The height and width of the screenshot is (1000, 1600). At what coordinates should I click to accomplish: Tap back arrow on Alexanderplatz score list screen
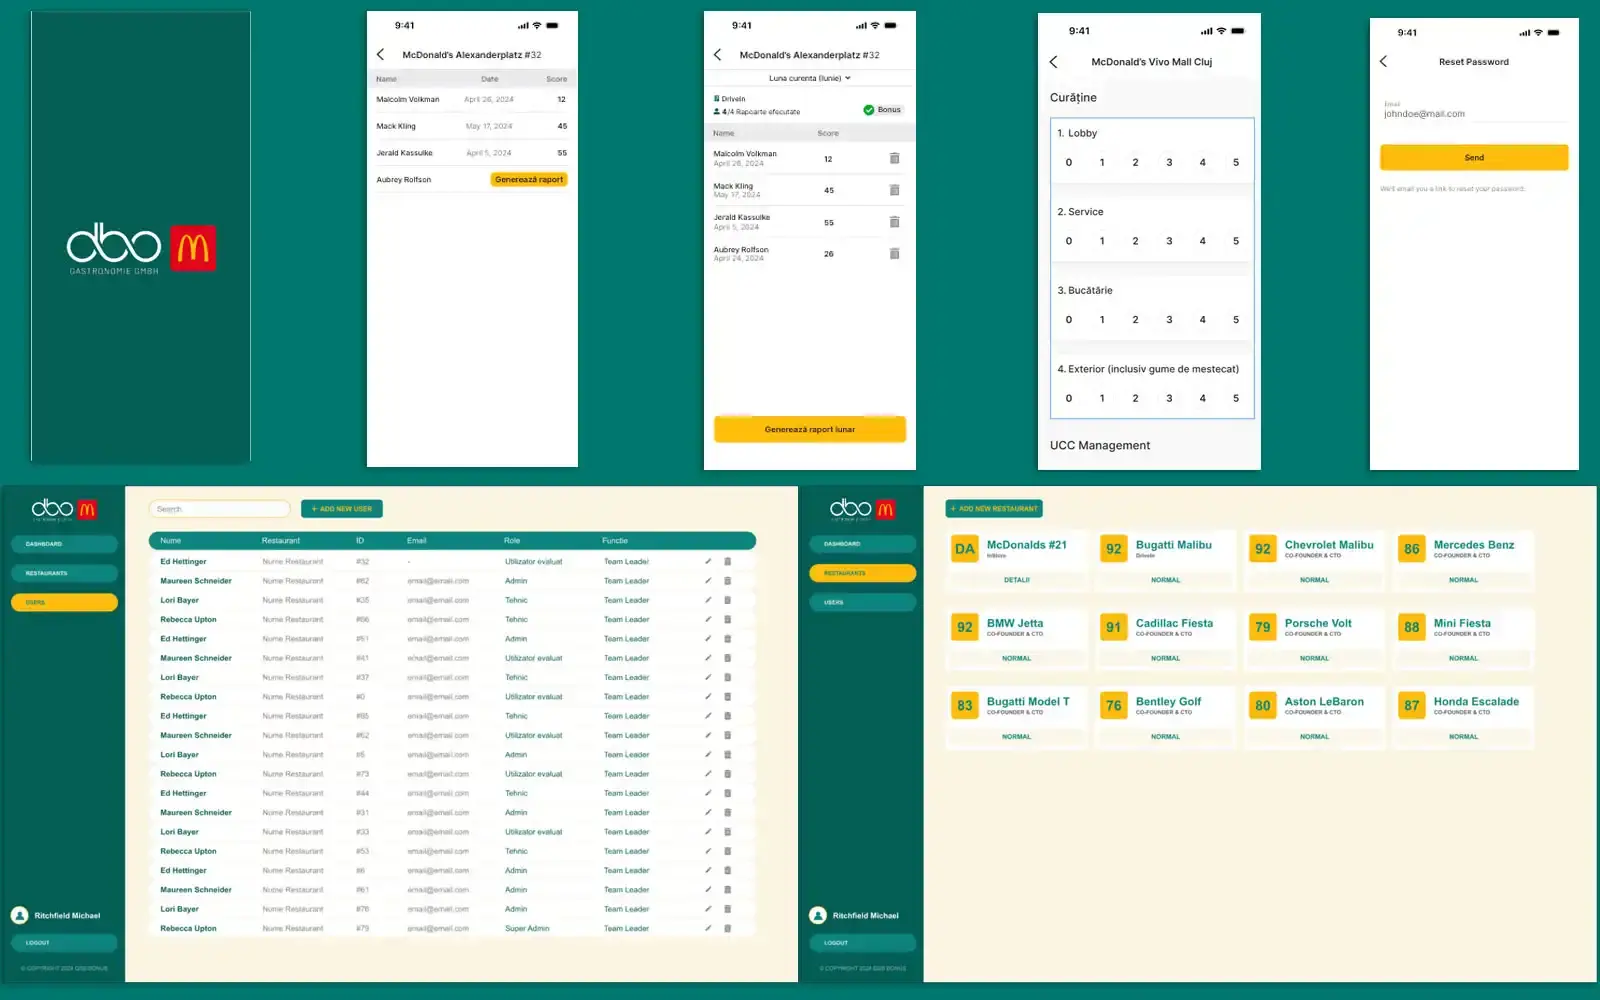click(380, 55)
